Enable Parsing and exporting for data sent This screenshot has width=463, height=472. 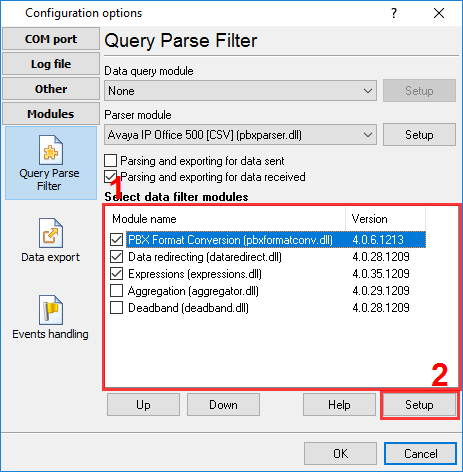[x=110, y=161]
